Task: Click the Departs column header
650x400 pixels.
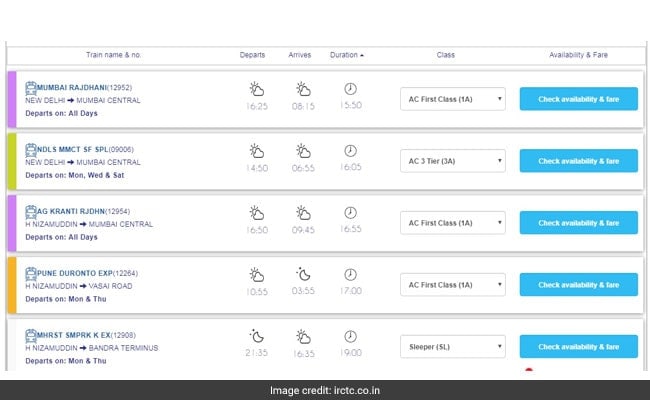Action: pos(253,55)
